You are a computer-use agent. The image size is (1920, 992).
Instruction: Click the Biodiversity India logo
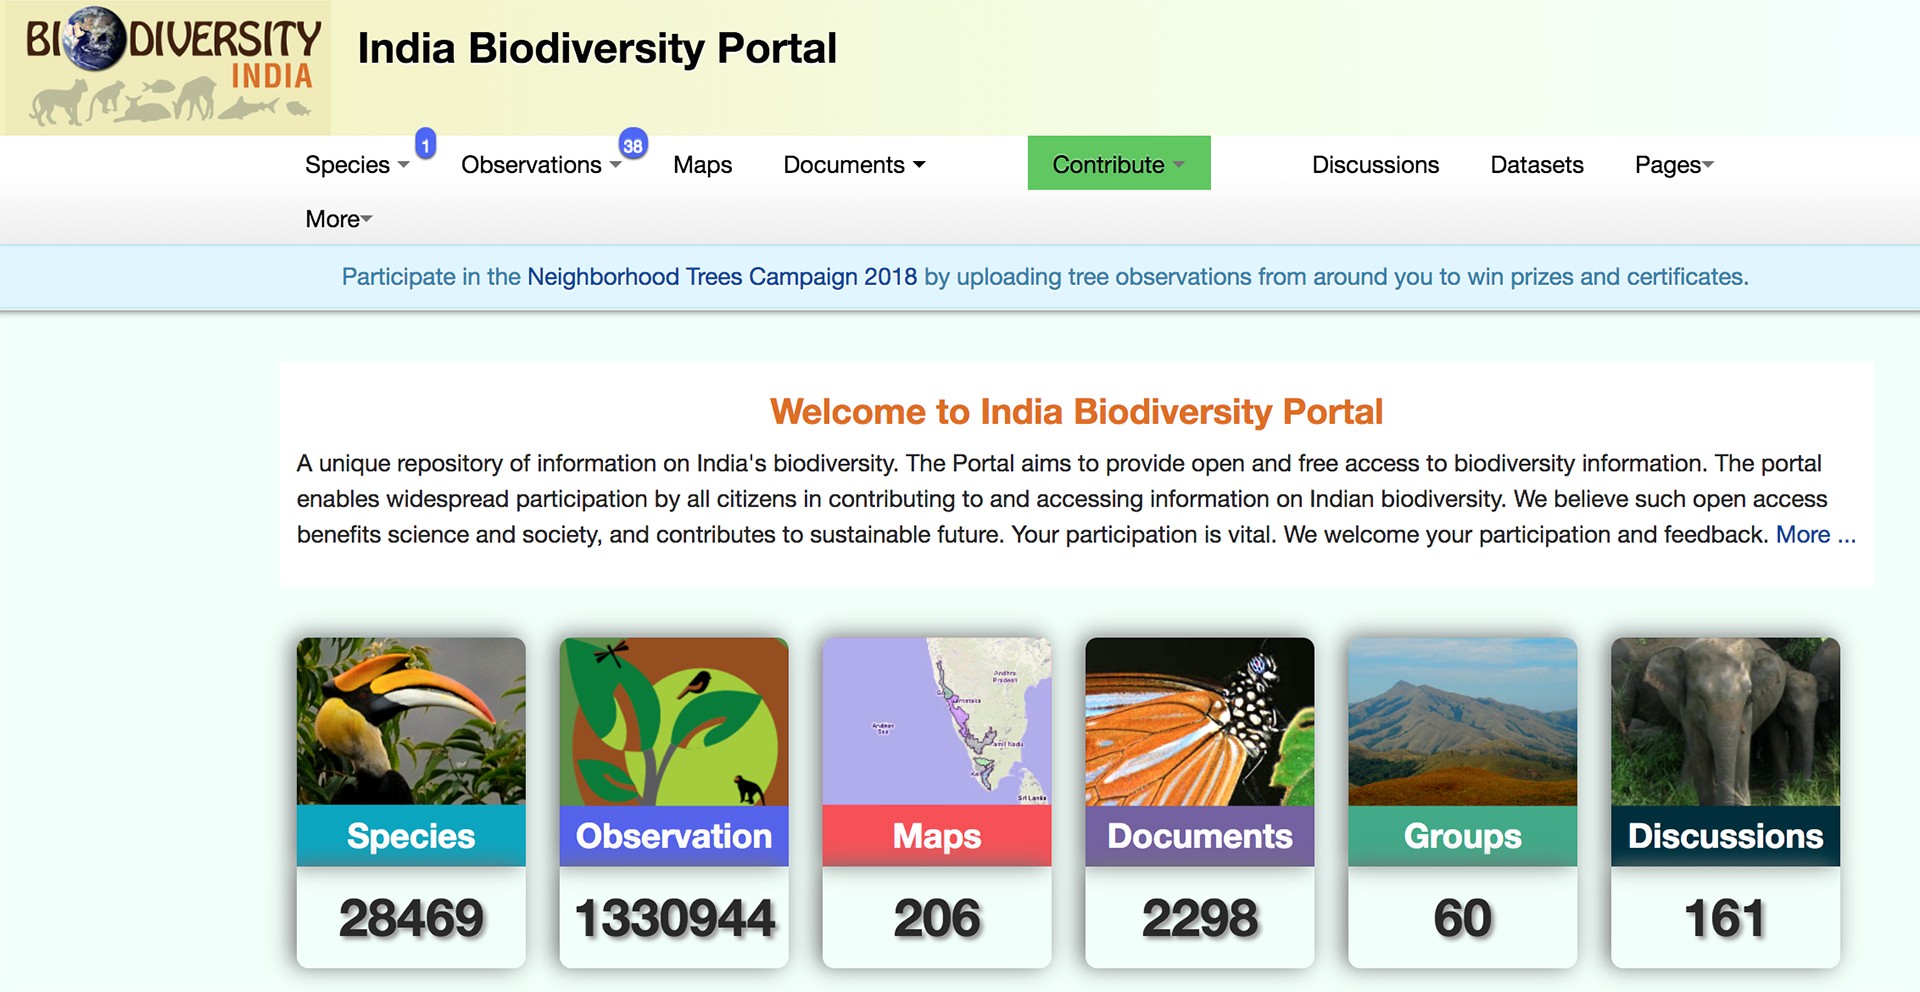click(x=166, y=68)
